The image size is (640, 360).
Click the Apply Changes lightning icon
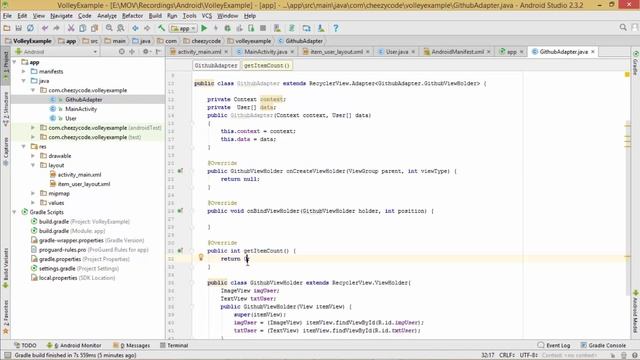point(216,28)
